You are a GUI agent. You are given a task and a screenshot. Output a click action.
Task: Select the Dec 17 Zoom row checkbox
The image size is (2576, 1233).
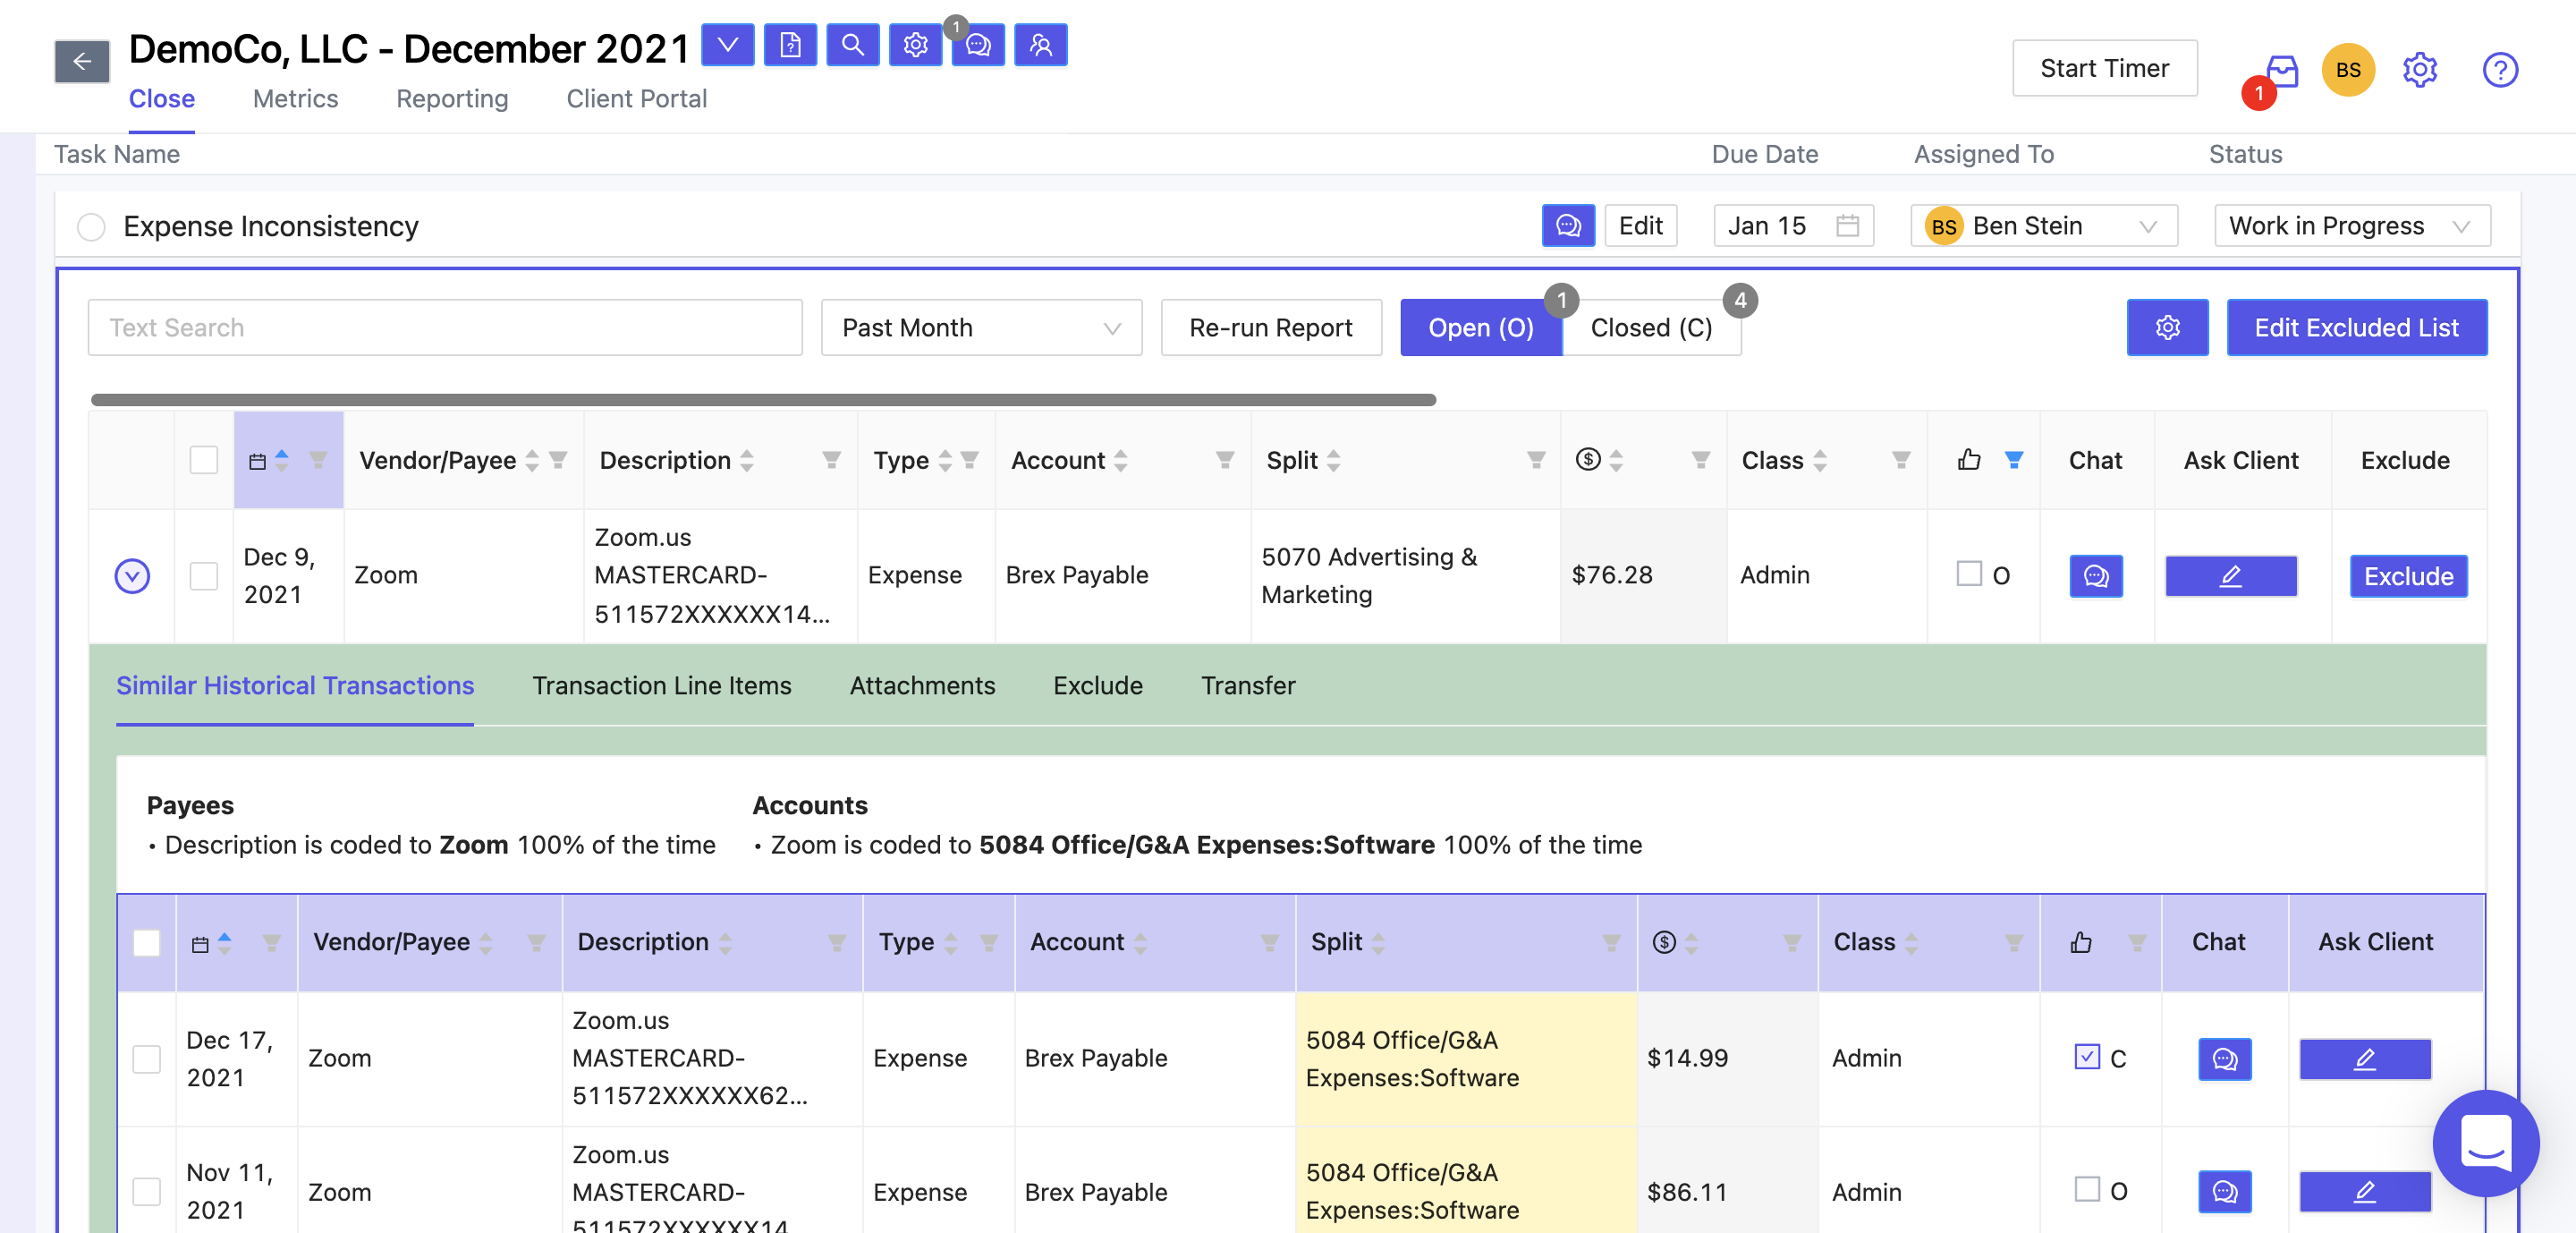click(x=146, y=1059)
